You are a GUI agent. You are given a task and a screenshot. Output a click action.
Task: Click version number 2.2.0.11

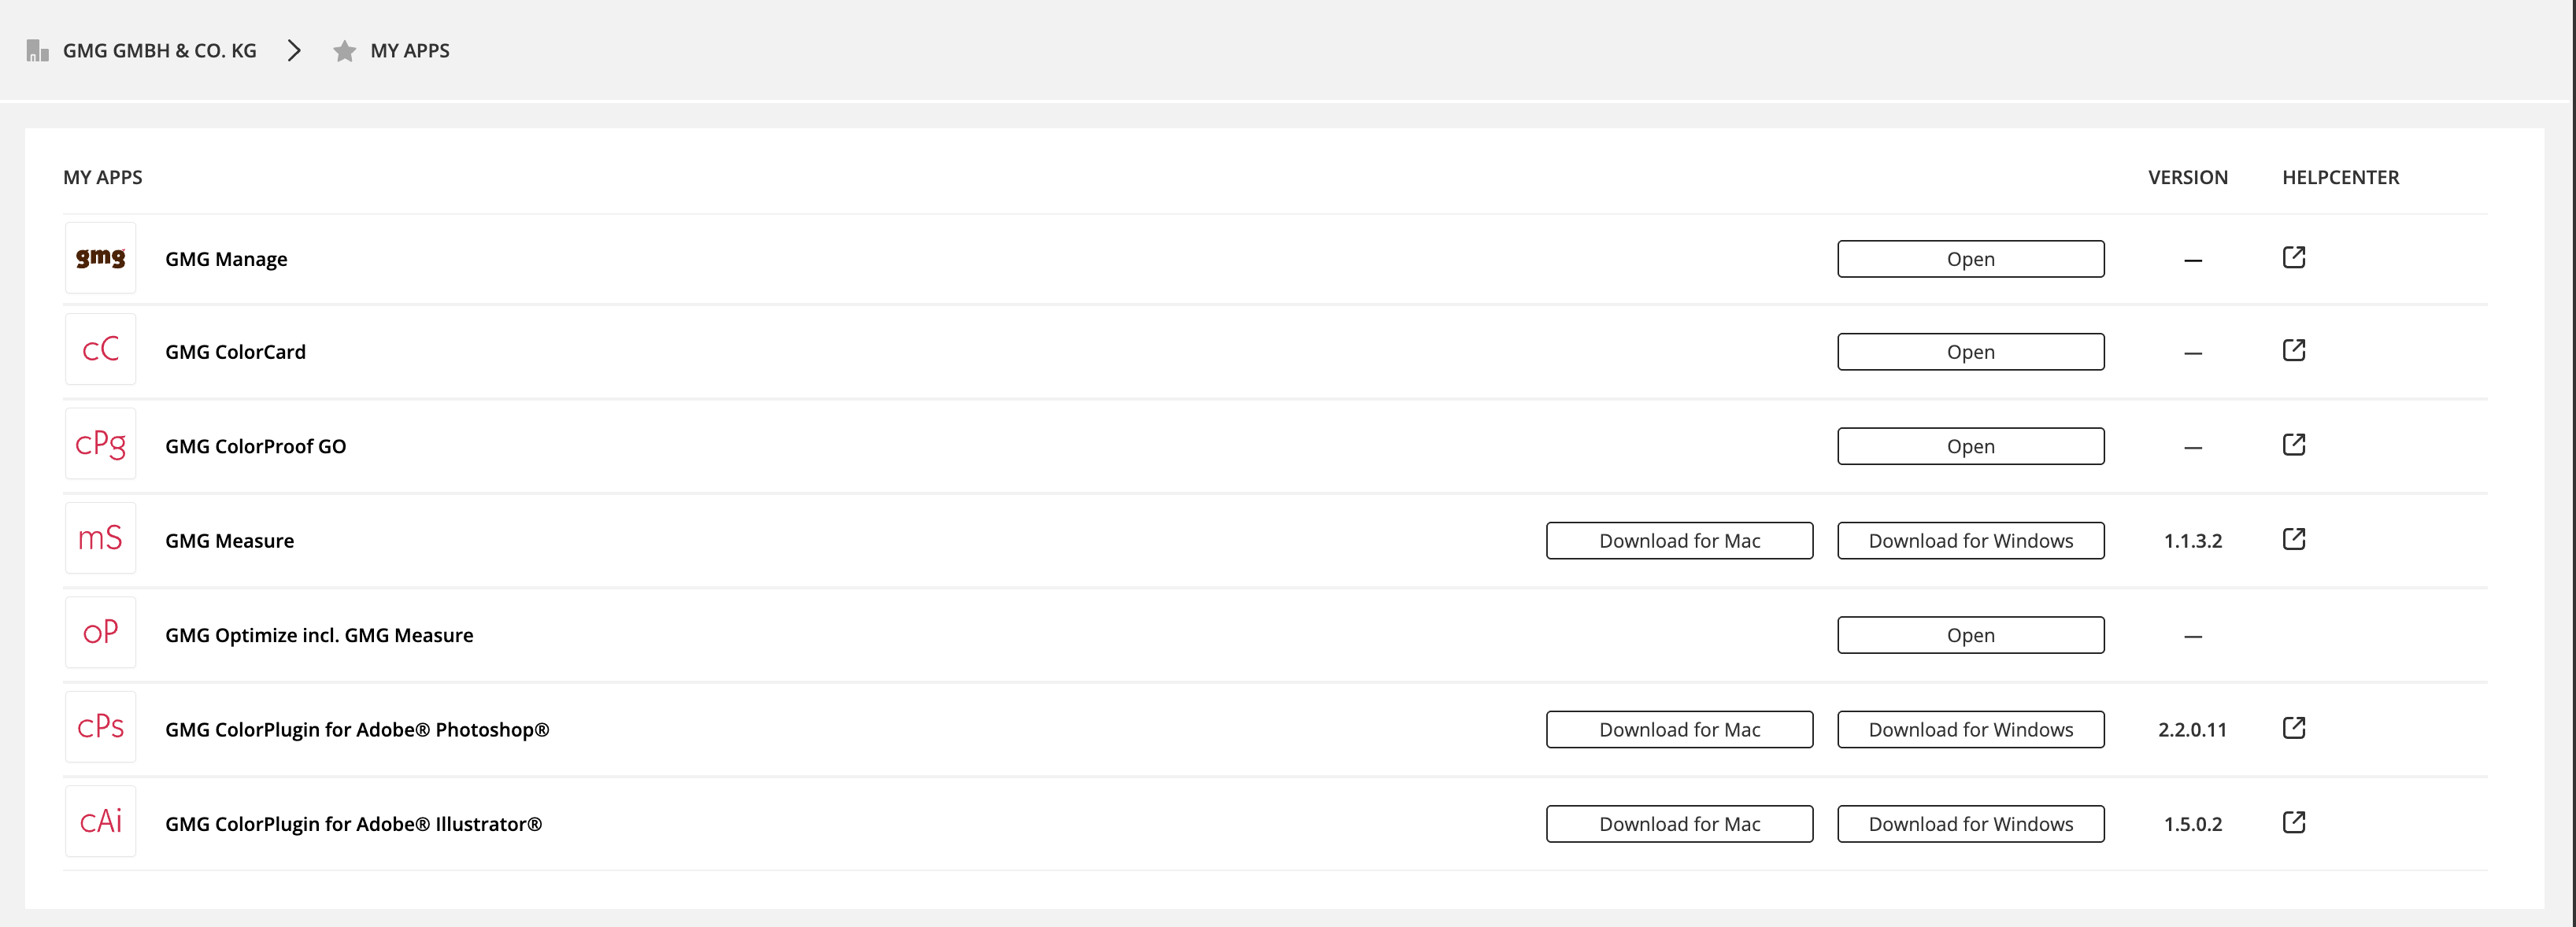(2192, 730)
